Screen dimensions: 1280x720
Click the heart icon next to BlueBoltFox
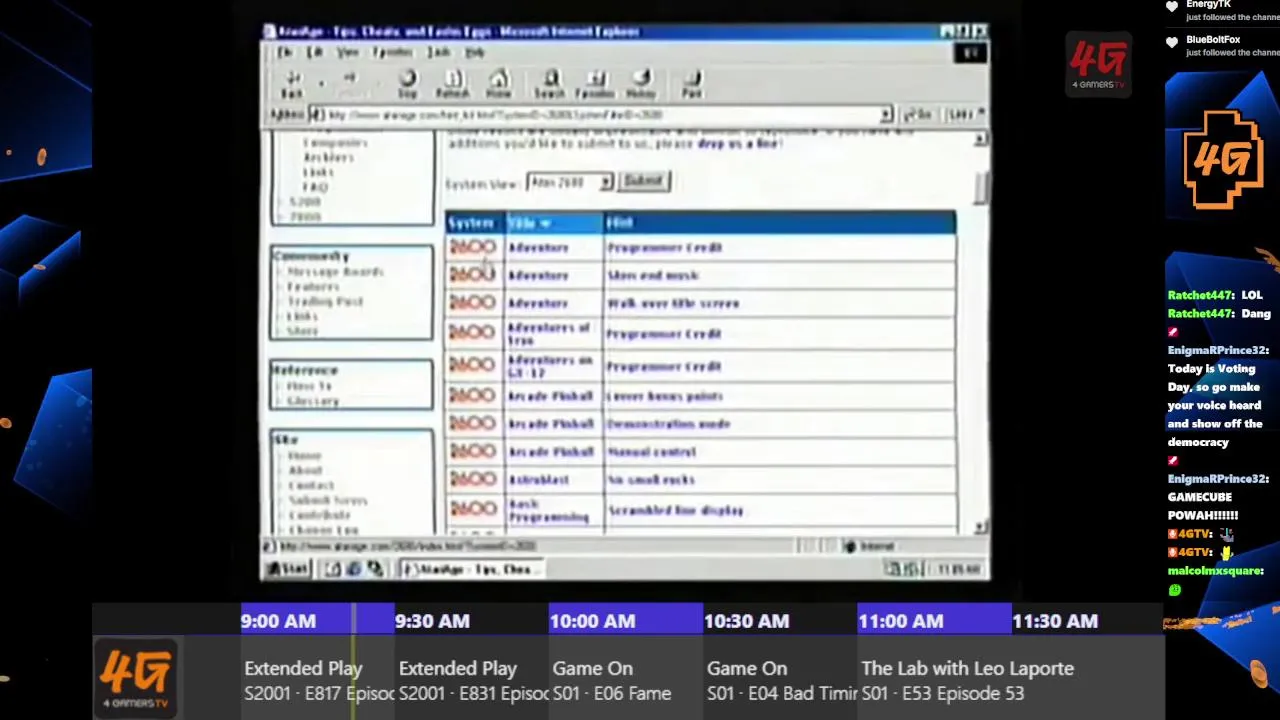coord(1172,42)
